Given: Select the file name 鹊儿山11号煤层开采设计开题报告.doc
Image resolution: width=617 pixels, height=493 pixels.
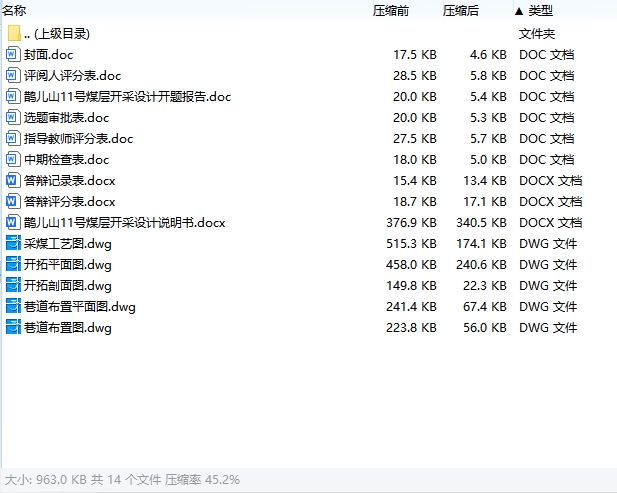Looking at the screenshot, I should [x=127, y=97].
